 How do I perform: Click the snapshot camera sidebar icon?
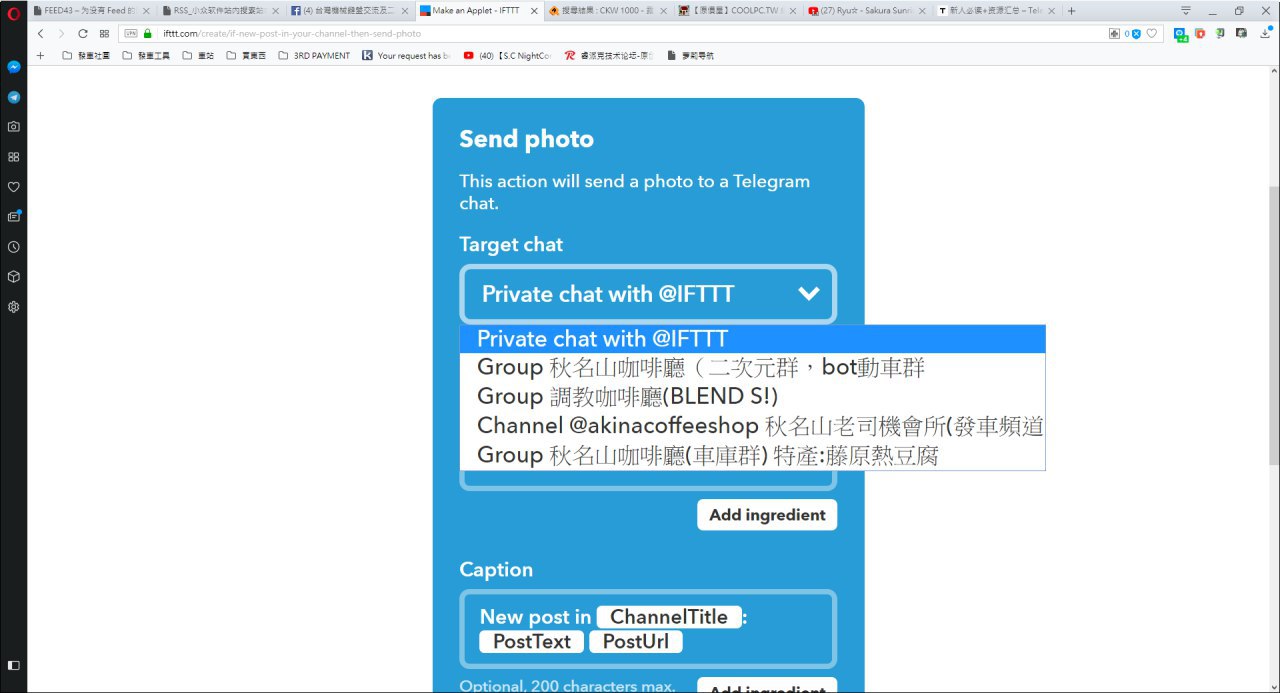coord(13,127)
